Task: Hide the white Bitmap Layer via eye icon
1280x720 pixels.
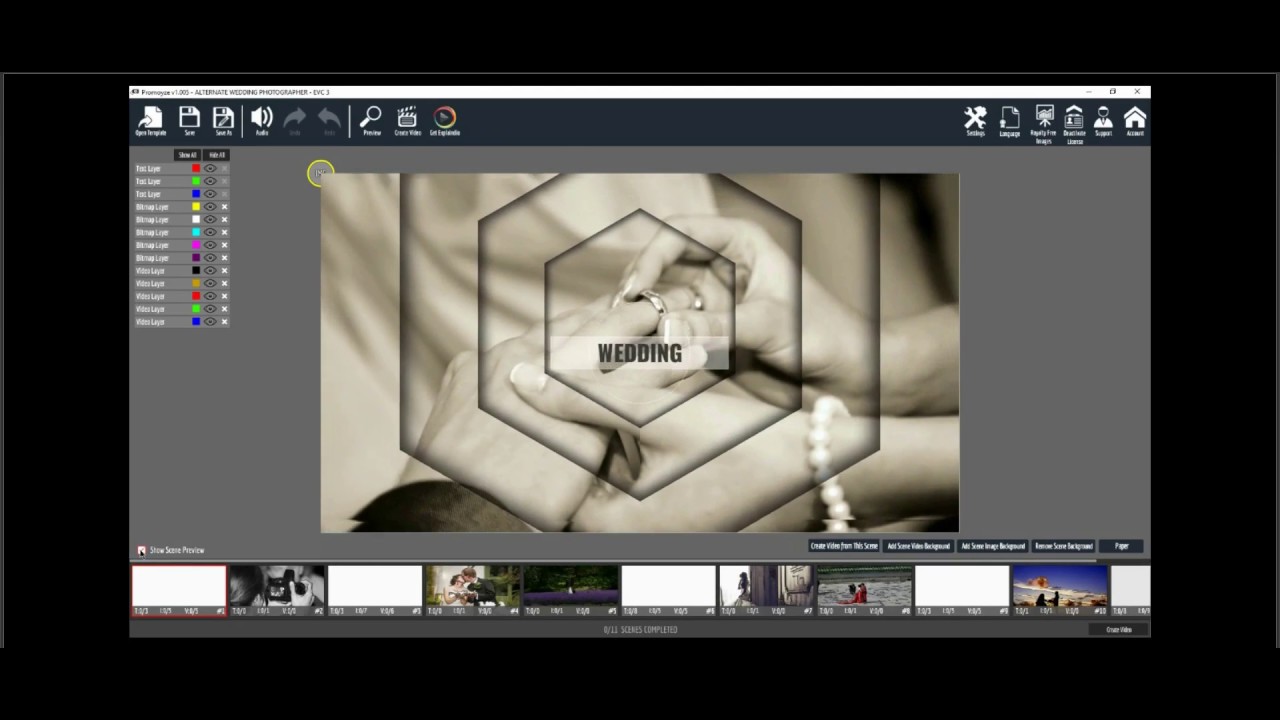Action: click(x=210, y=219)
